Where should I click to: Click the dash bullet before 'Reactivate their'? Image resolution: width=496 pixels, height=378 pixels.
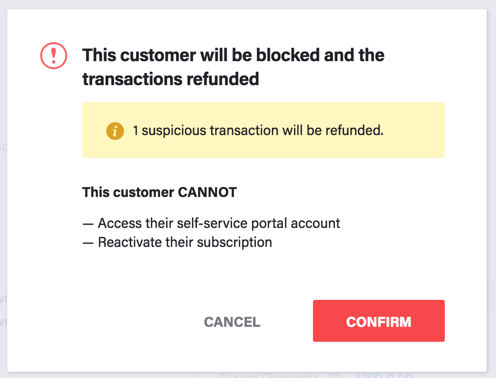click(x=88, y=243)
